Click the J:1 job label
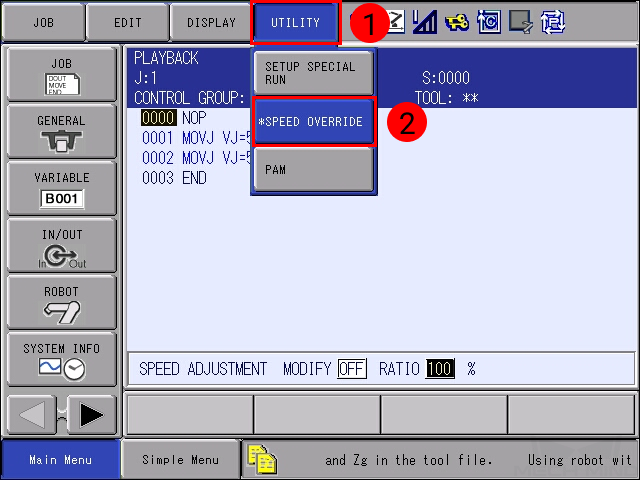The height and width of the screenshot is (480, 640). pyautogui.click(x=145, y=78)
